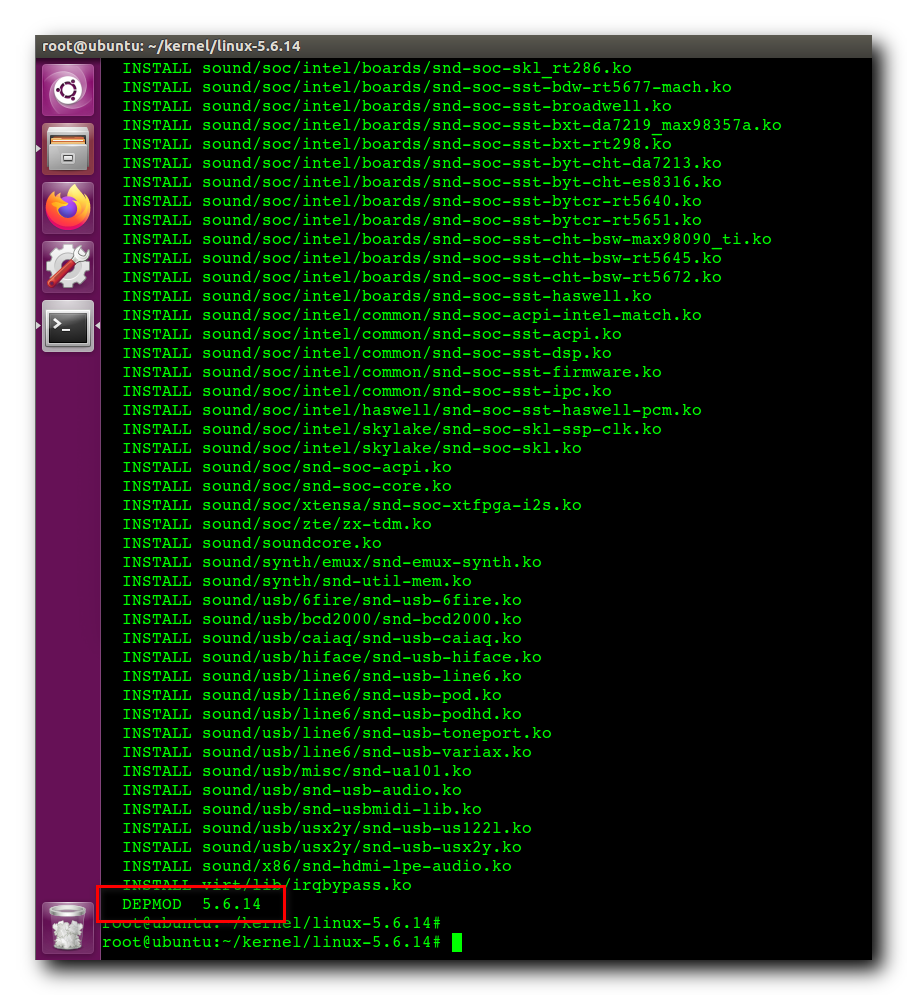The image size is (907, 995).
Task: Click the line snd-soc-acpi-intel-match.ko
Action: pyautogui.click(x=412, y=316)
